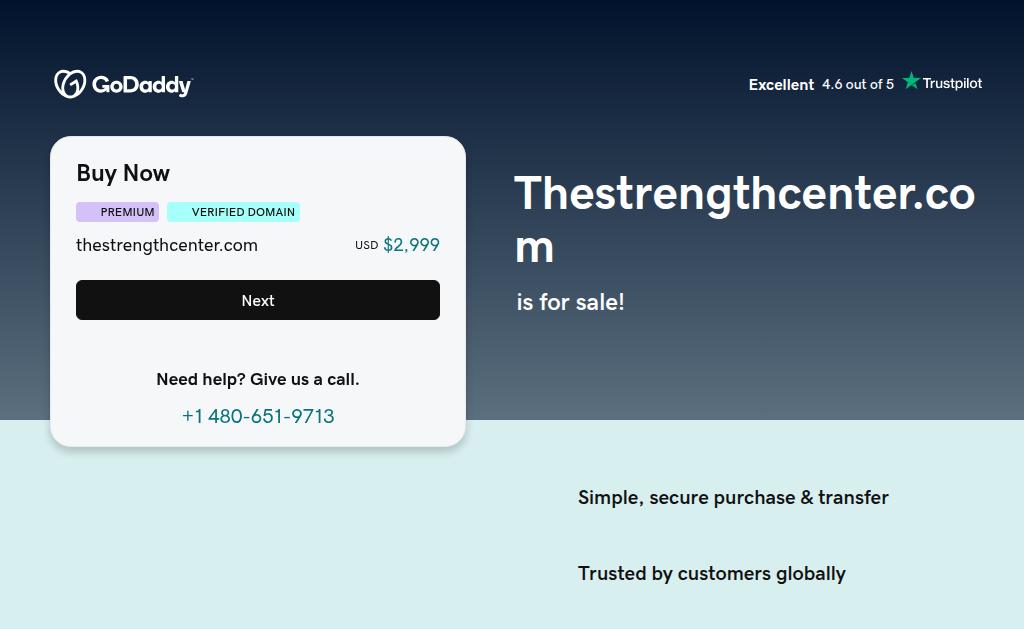Click the '4.6 out of 5' score
Screen dimensions: 1024x629
coord(858,85)
